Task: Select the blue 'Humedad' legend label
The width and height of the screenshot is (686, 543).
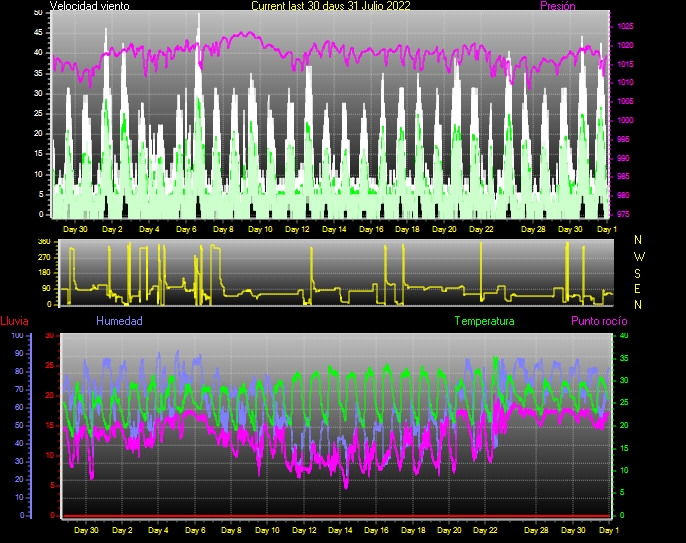Action: tap(119, 321)
